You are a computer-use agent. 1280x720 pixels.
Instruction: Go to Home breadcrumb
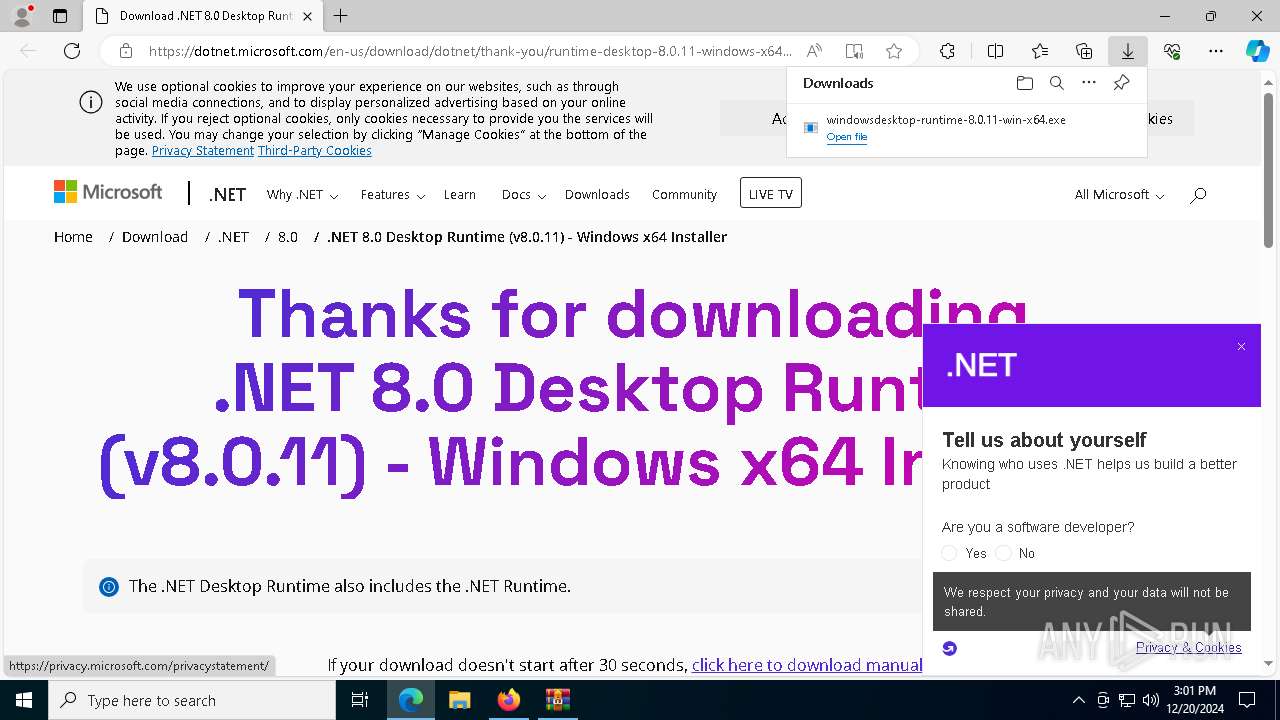(73, 237)
